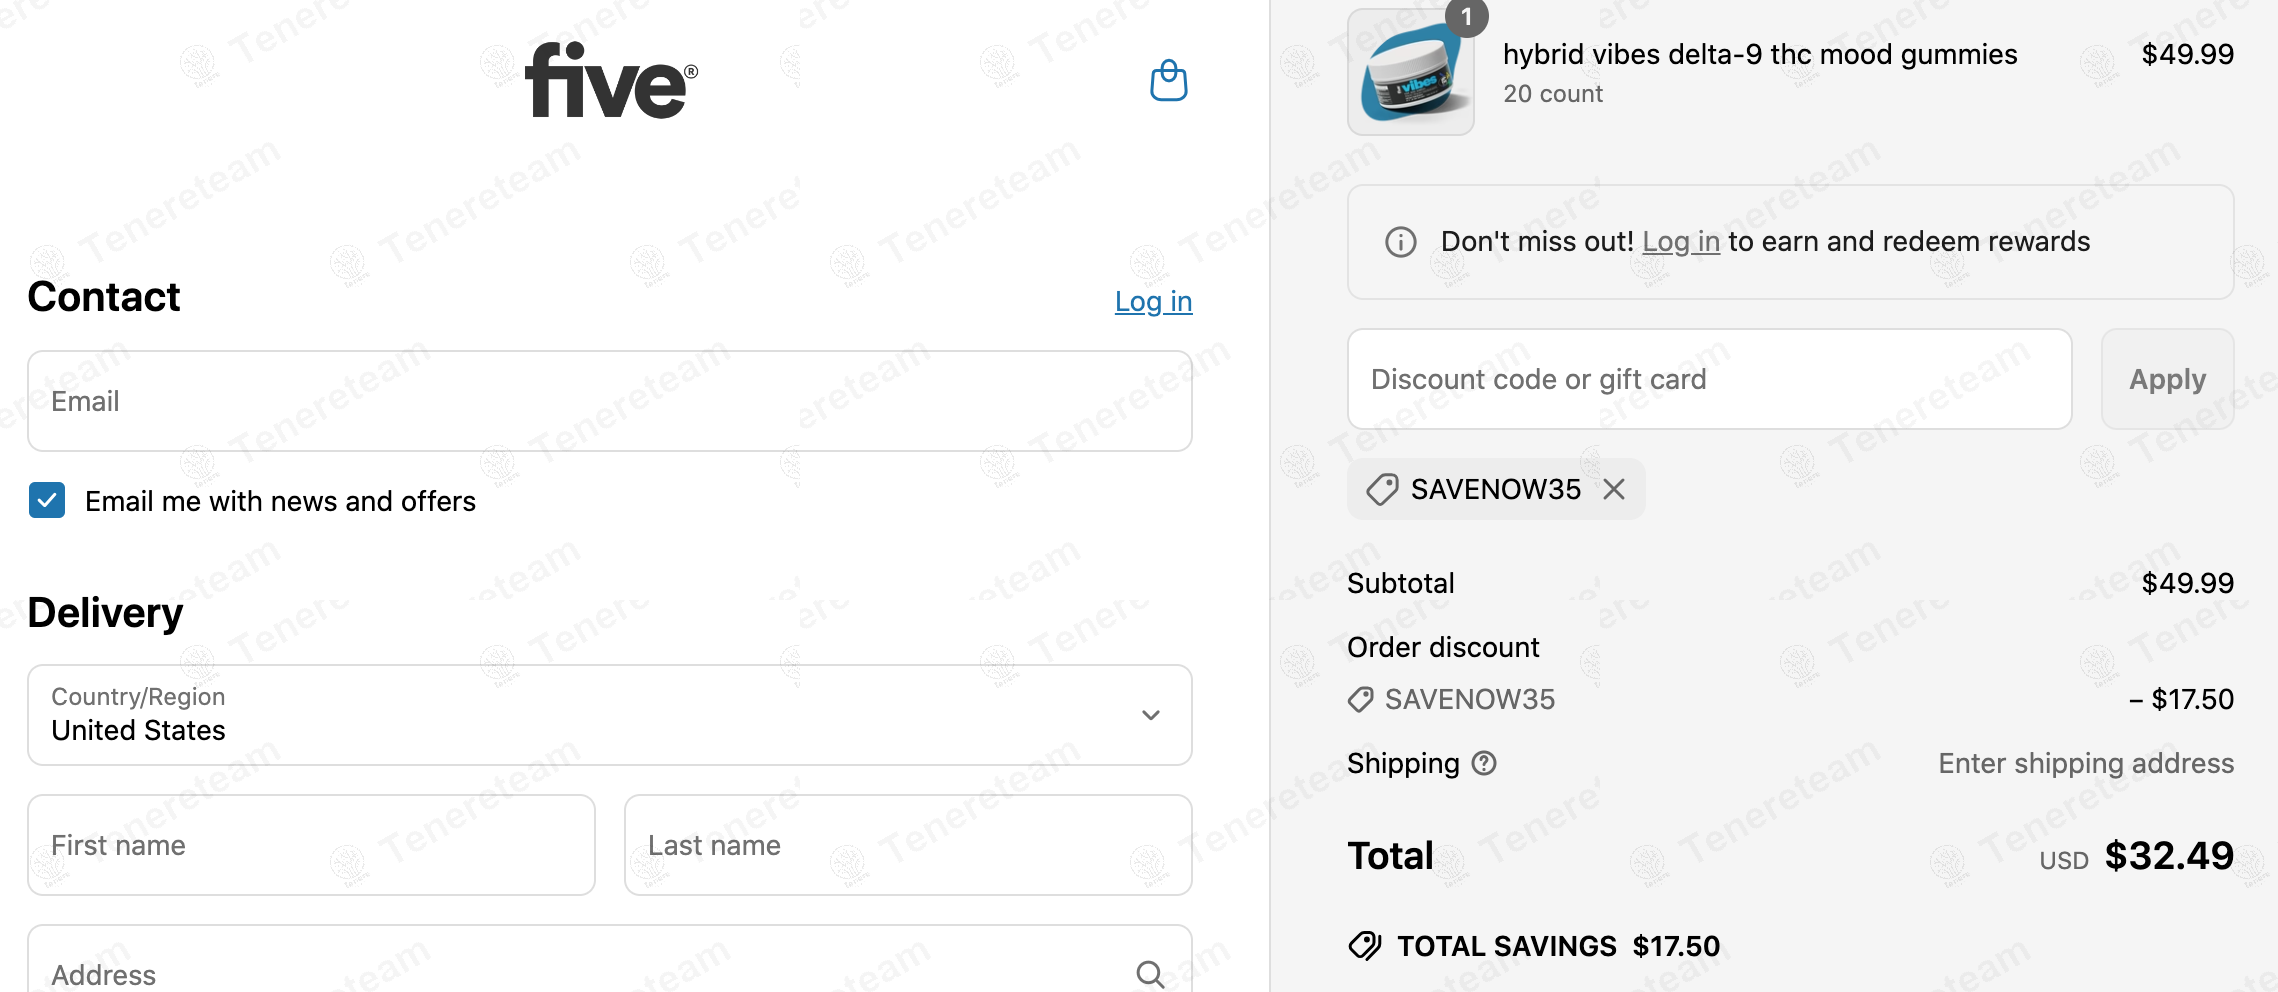The width and height of the screenshot is (2278, 992).
Task: Click Log in link in rewards banner
Action: [1680, 242]
